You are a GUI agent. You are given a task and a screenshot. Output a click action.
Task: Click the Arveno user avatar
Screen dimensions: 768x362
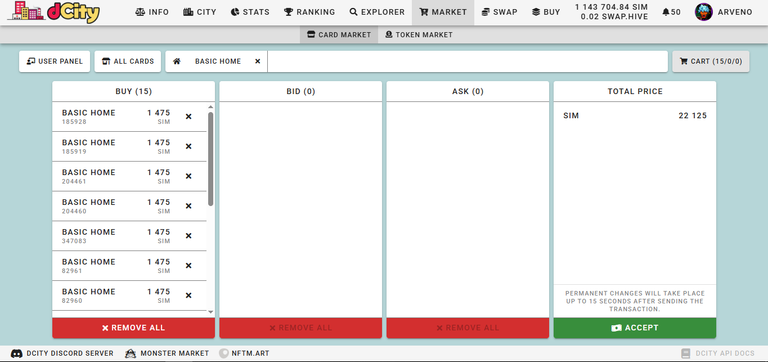coord(703,12)
